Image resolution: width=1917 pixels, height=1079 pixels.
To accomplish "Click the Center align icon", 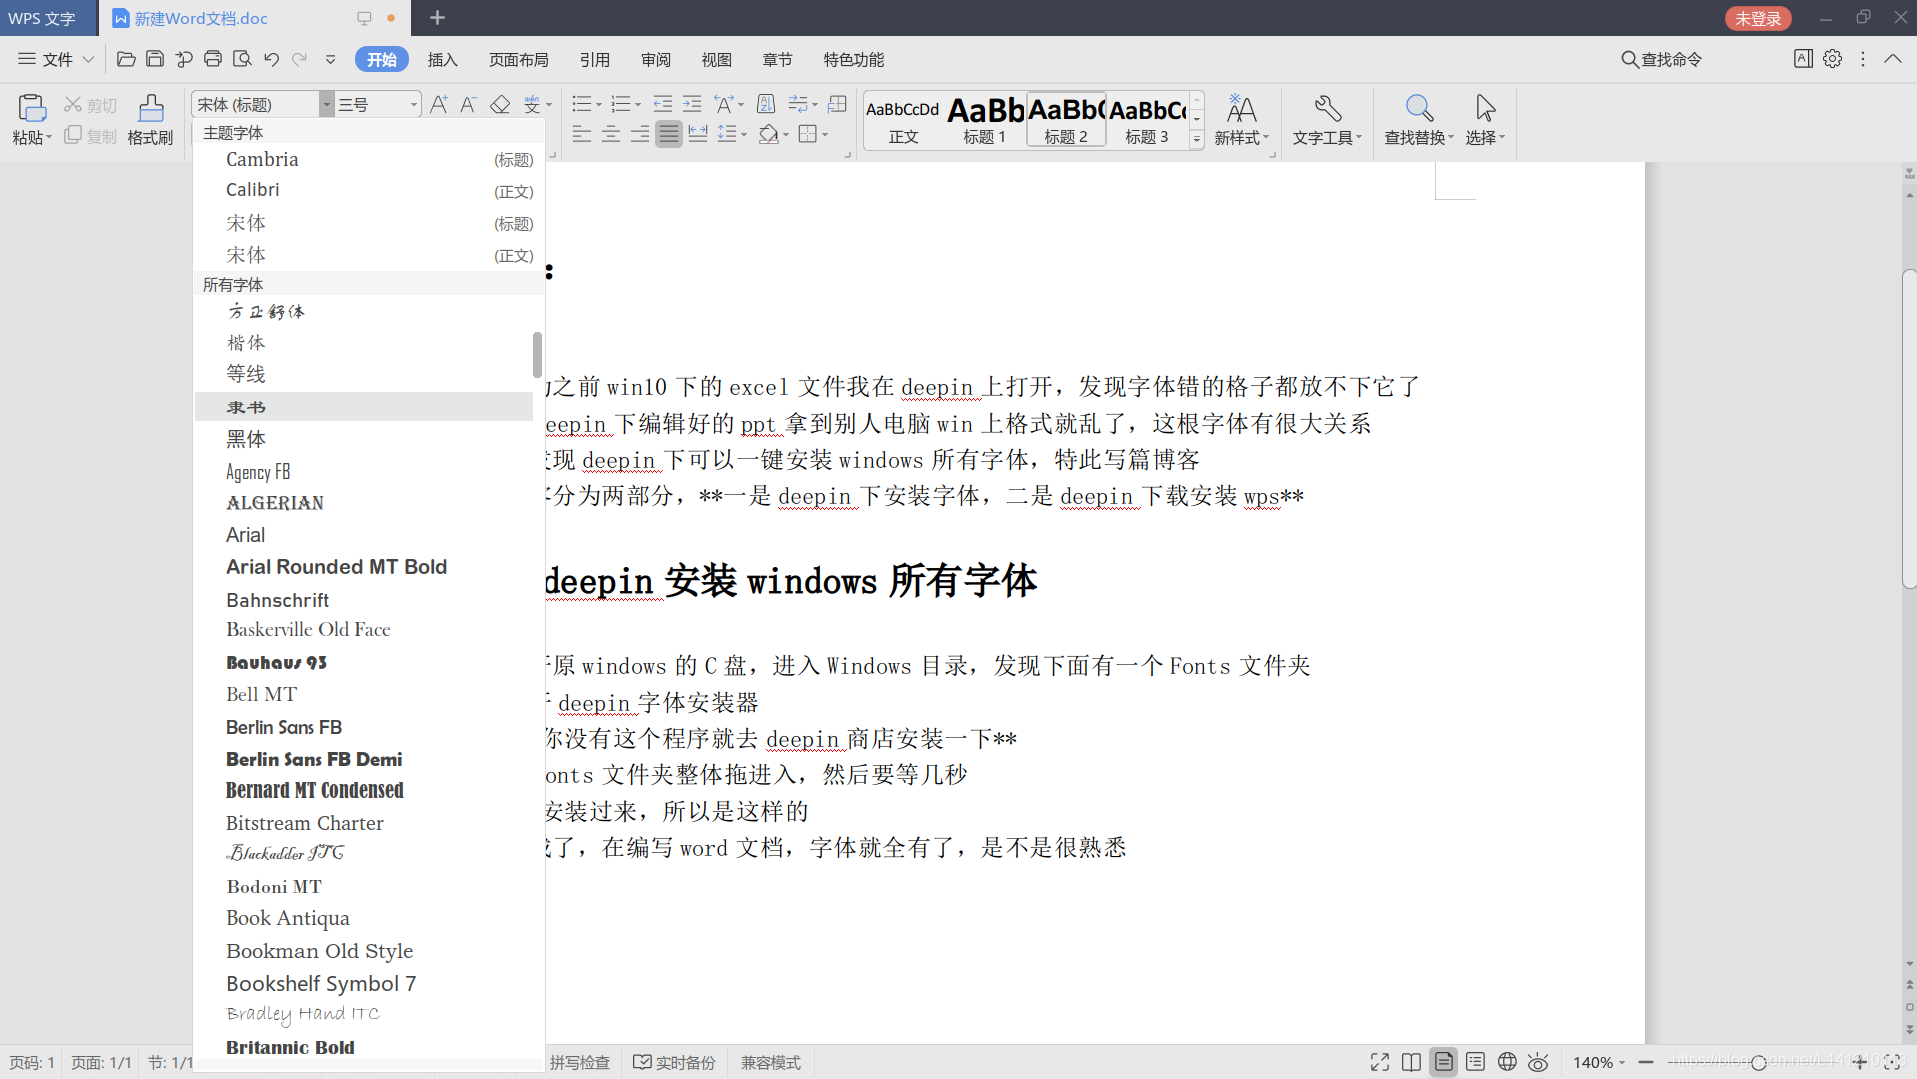I will tap(611, 134).
